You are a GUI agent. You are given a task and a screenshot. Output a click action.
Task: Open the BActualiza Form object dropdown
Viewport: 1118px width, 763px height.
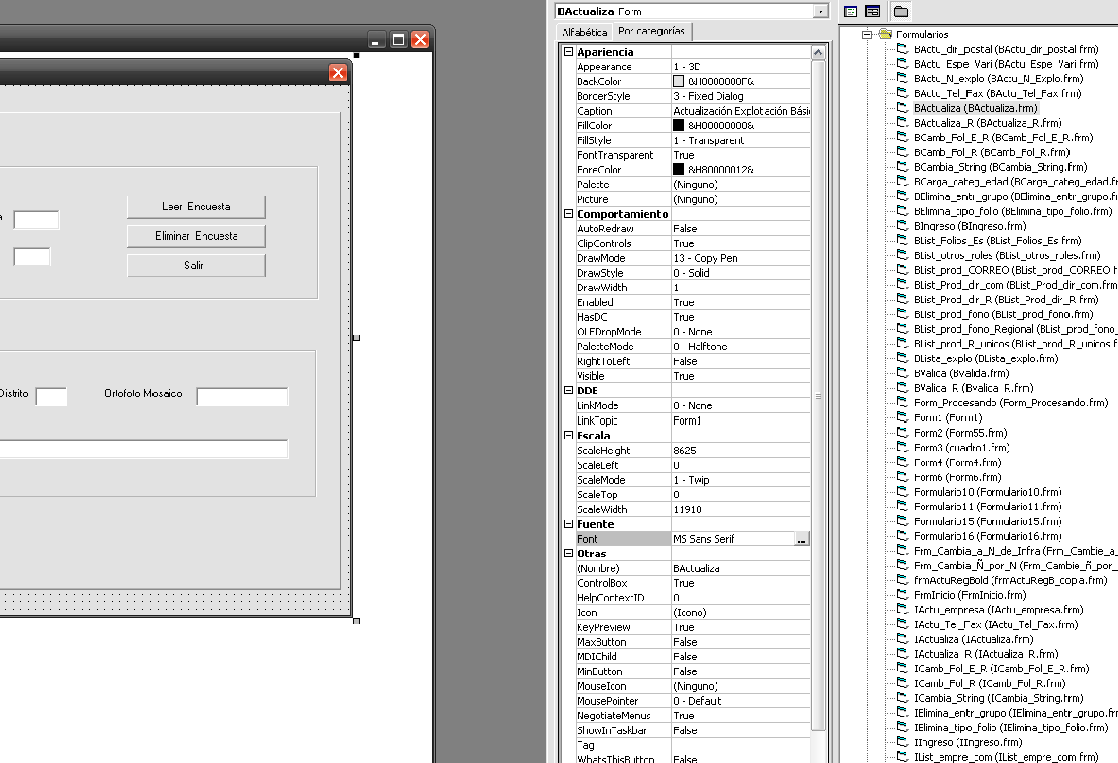(x=821, y=11)
